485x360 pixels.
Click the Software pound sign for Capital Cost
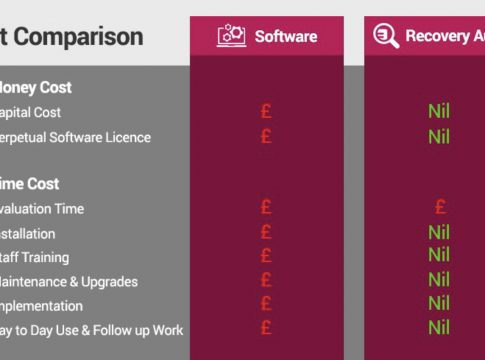tap(266, 111)
